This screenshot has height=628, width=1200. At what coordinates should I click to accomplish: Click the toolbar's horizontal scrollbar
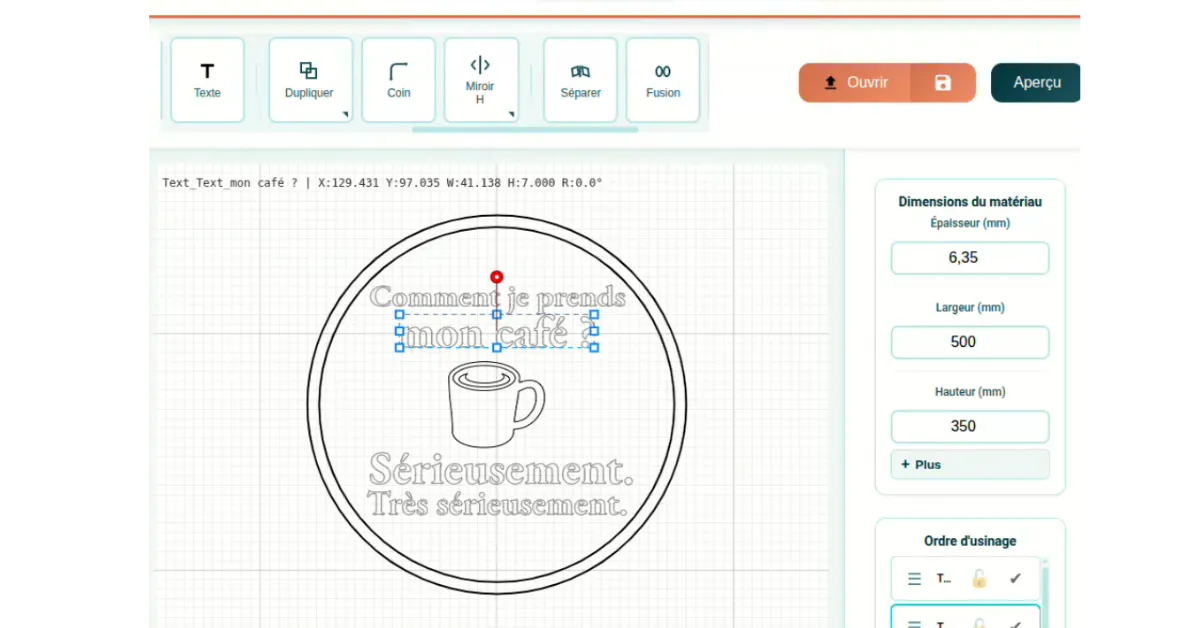click(x=525, y=129)
